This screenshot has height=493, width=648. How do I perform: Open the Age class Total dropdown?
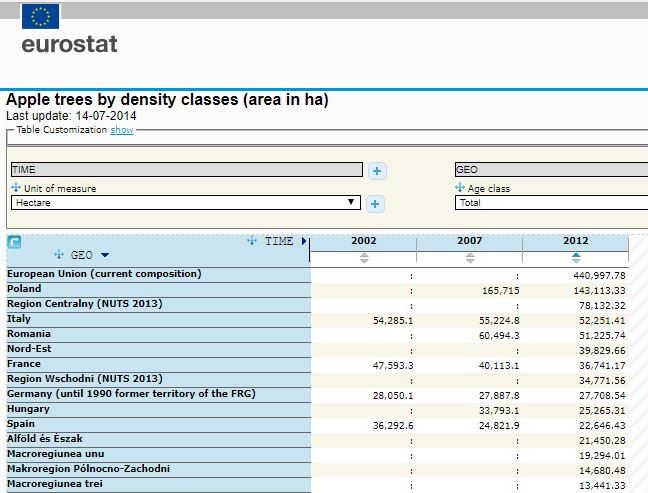551,203
